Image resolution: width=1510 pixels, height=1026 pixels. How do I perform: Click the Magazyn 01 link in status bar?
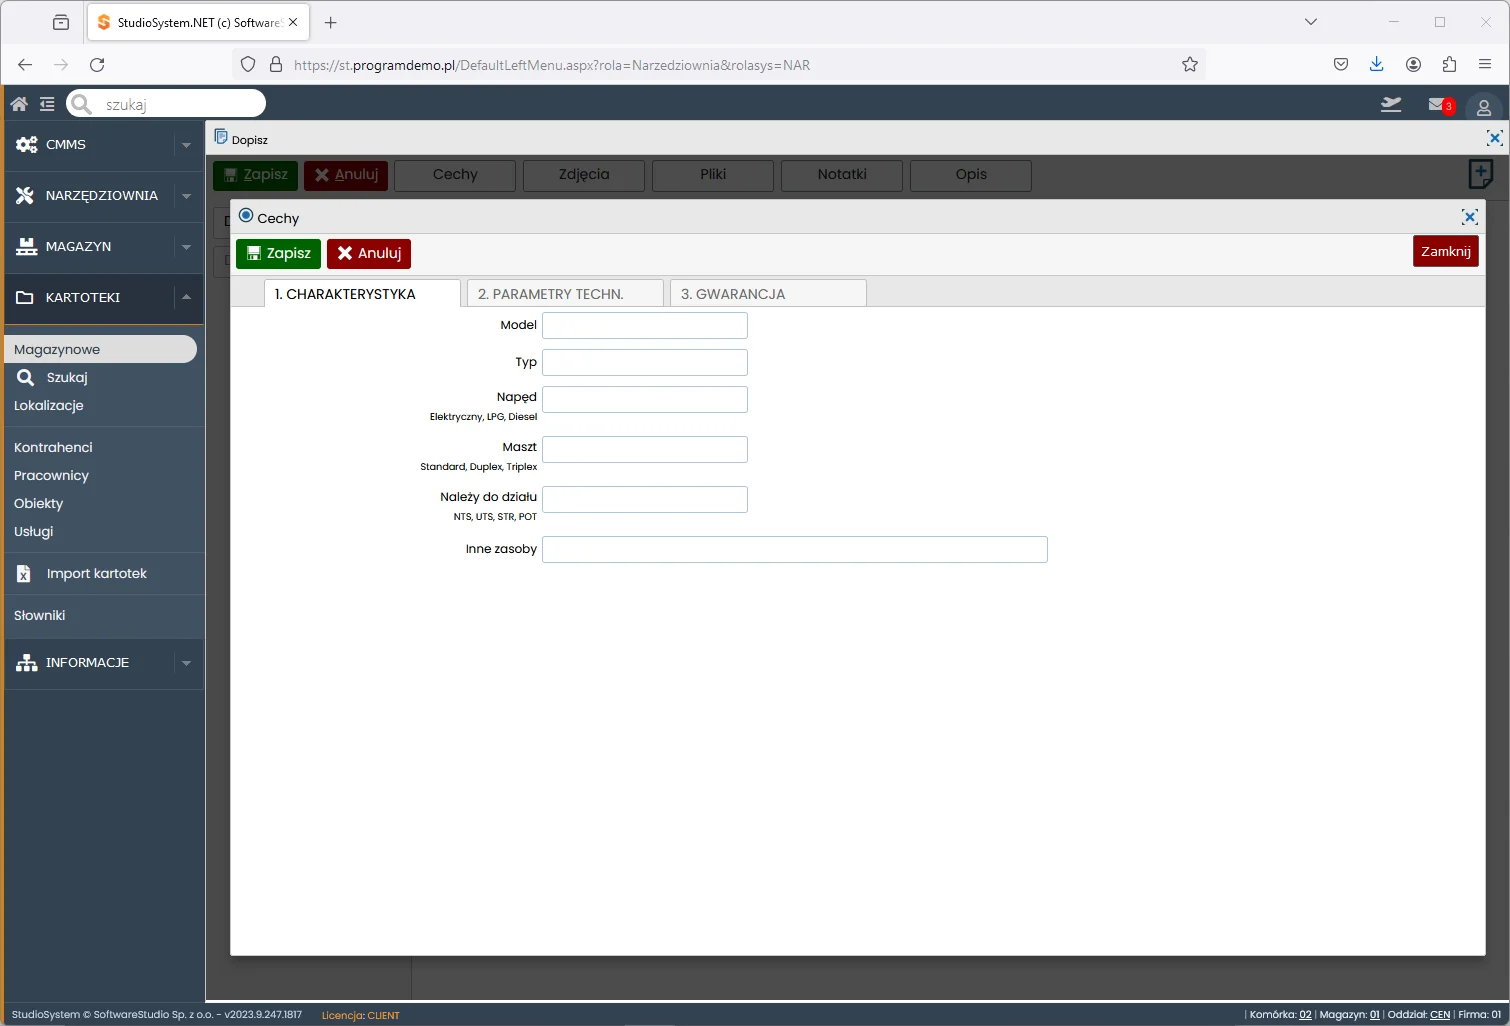point(1375,1015)
